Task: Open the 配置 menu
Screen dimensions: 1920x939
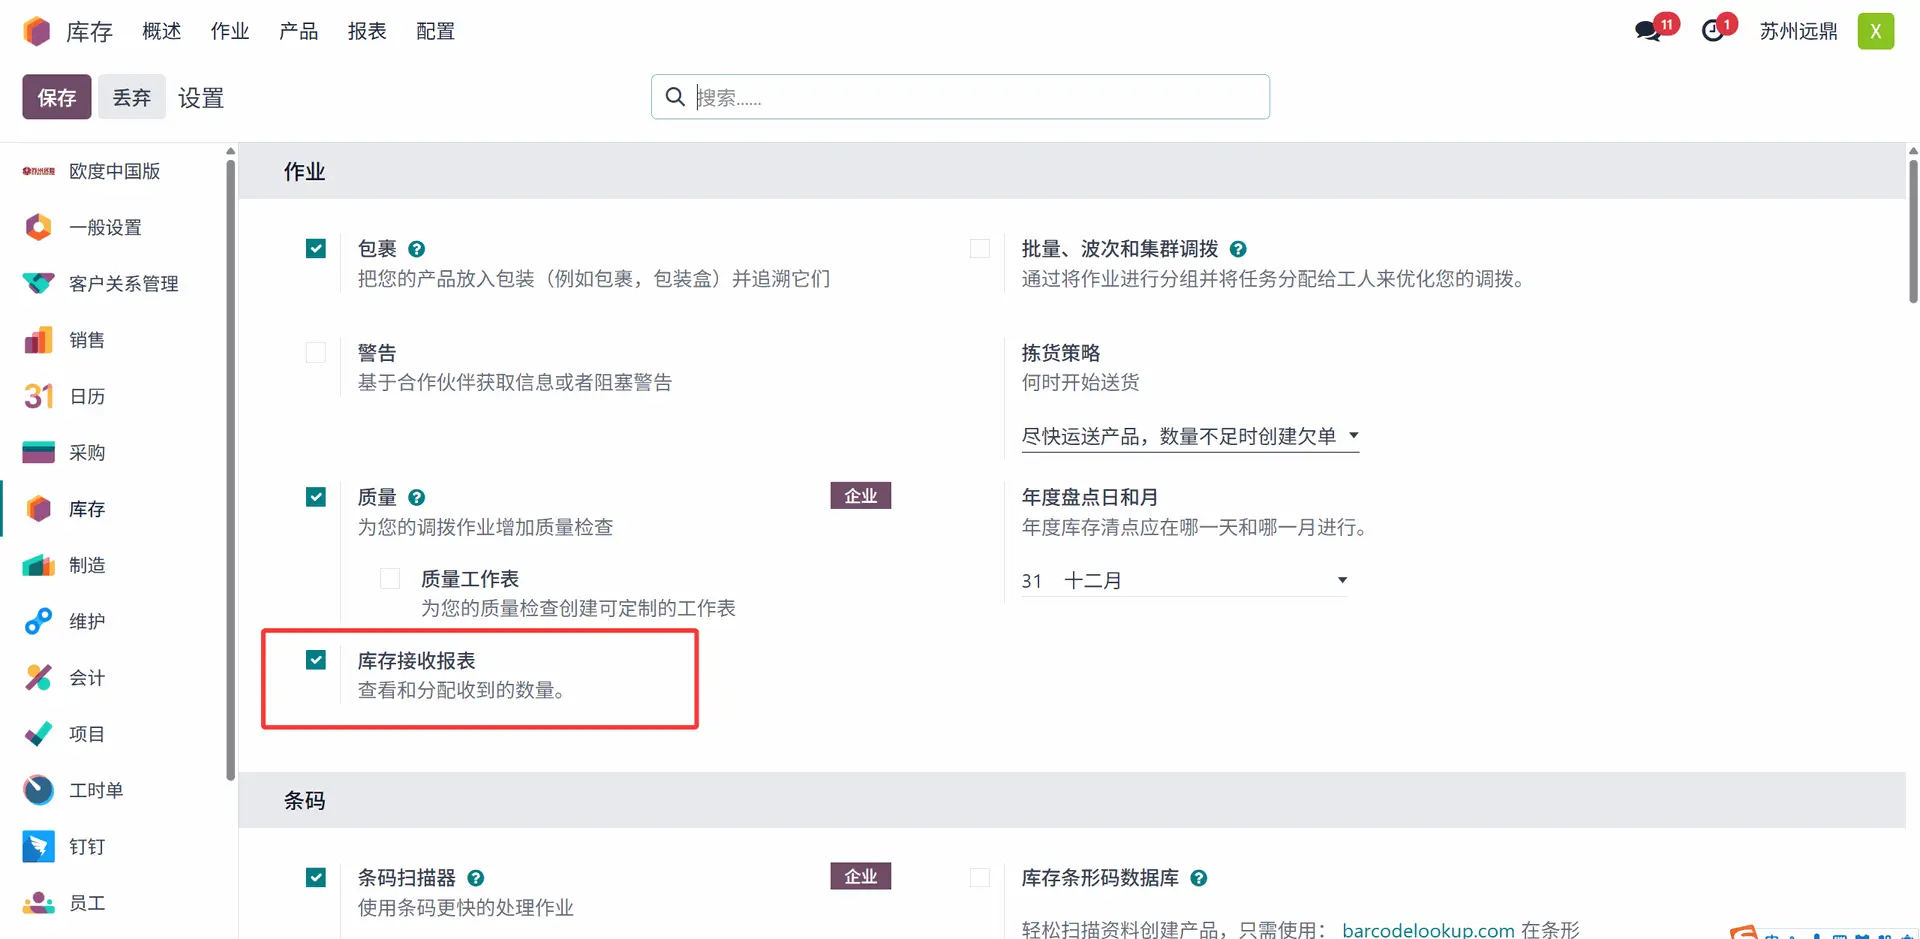Action: coord(435,31)
